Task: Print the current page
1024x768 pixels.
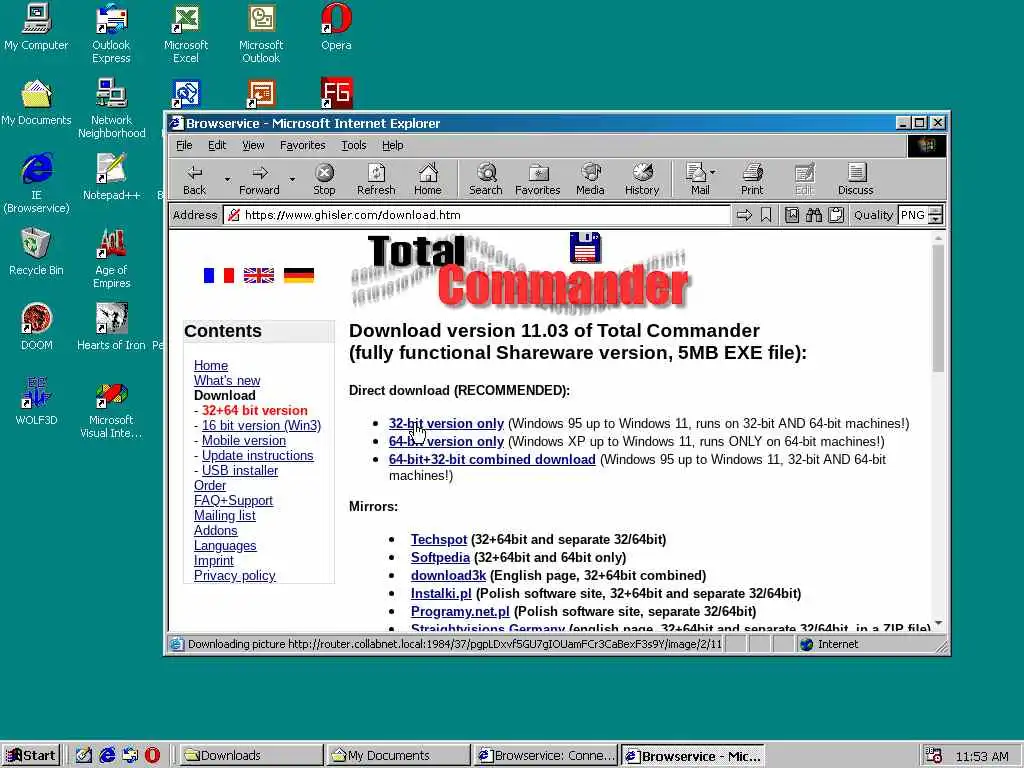Action: pos(752,180)
